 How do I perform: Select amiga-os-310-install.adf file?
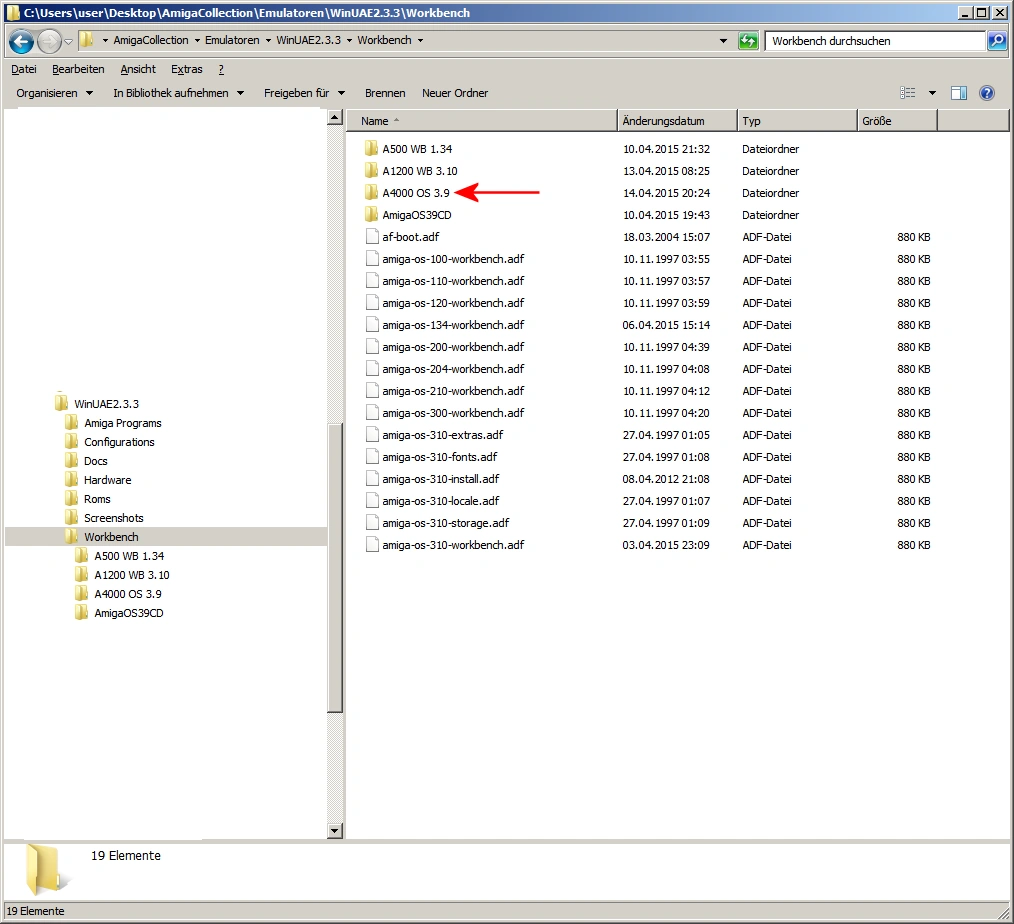440,478
